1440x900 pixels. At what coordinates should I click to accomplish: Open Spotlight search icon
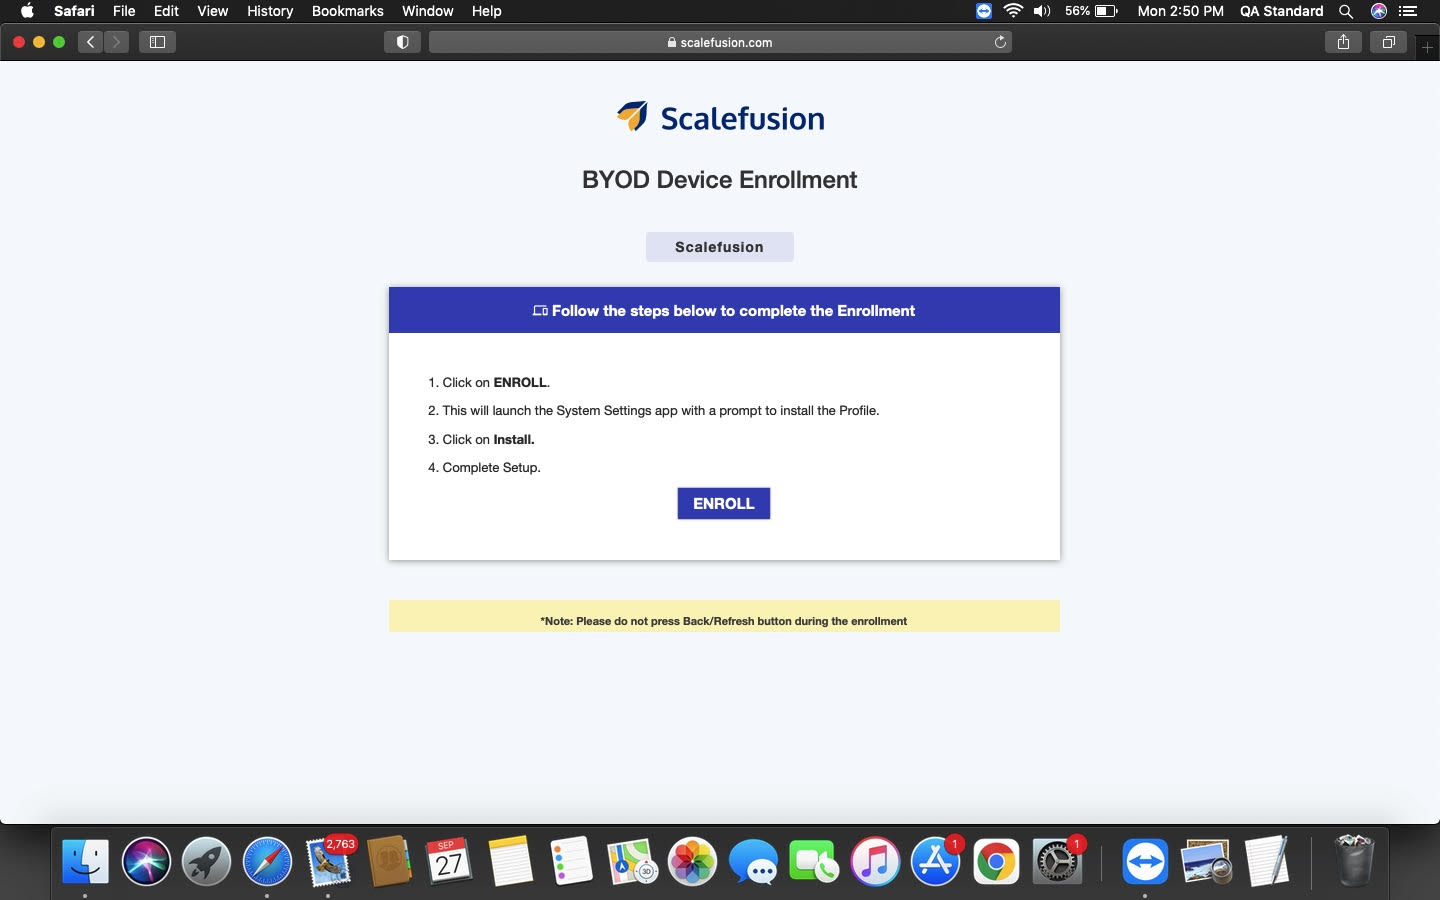[x=1346, y=11]
